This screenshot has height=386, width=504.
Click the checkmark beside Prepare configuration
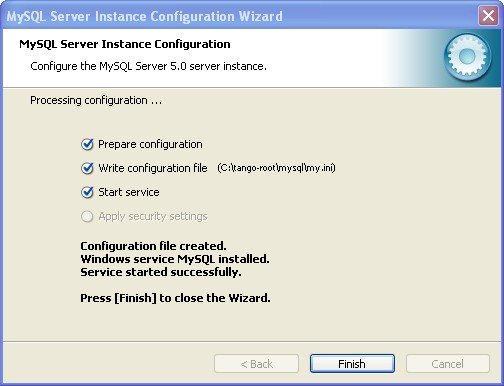tap(87, 144)
